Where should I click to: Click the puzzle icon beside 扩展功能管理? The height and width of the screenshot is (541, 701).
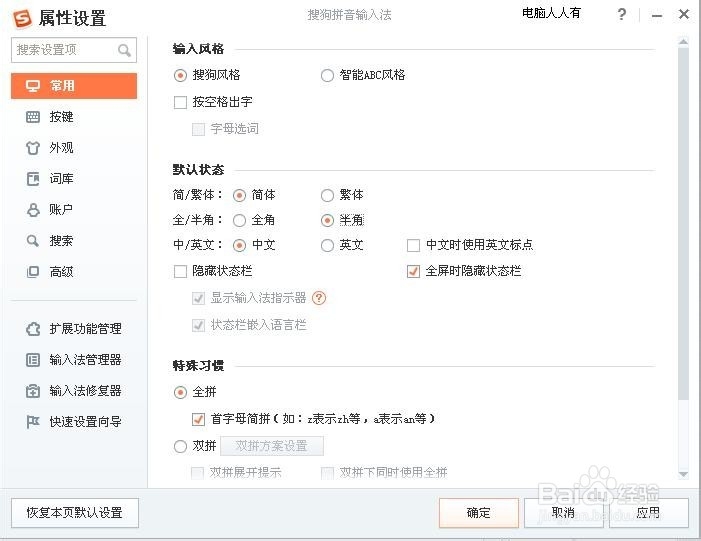point(32,329)
